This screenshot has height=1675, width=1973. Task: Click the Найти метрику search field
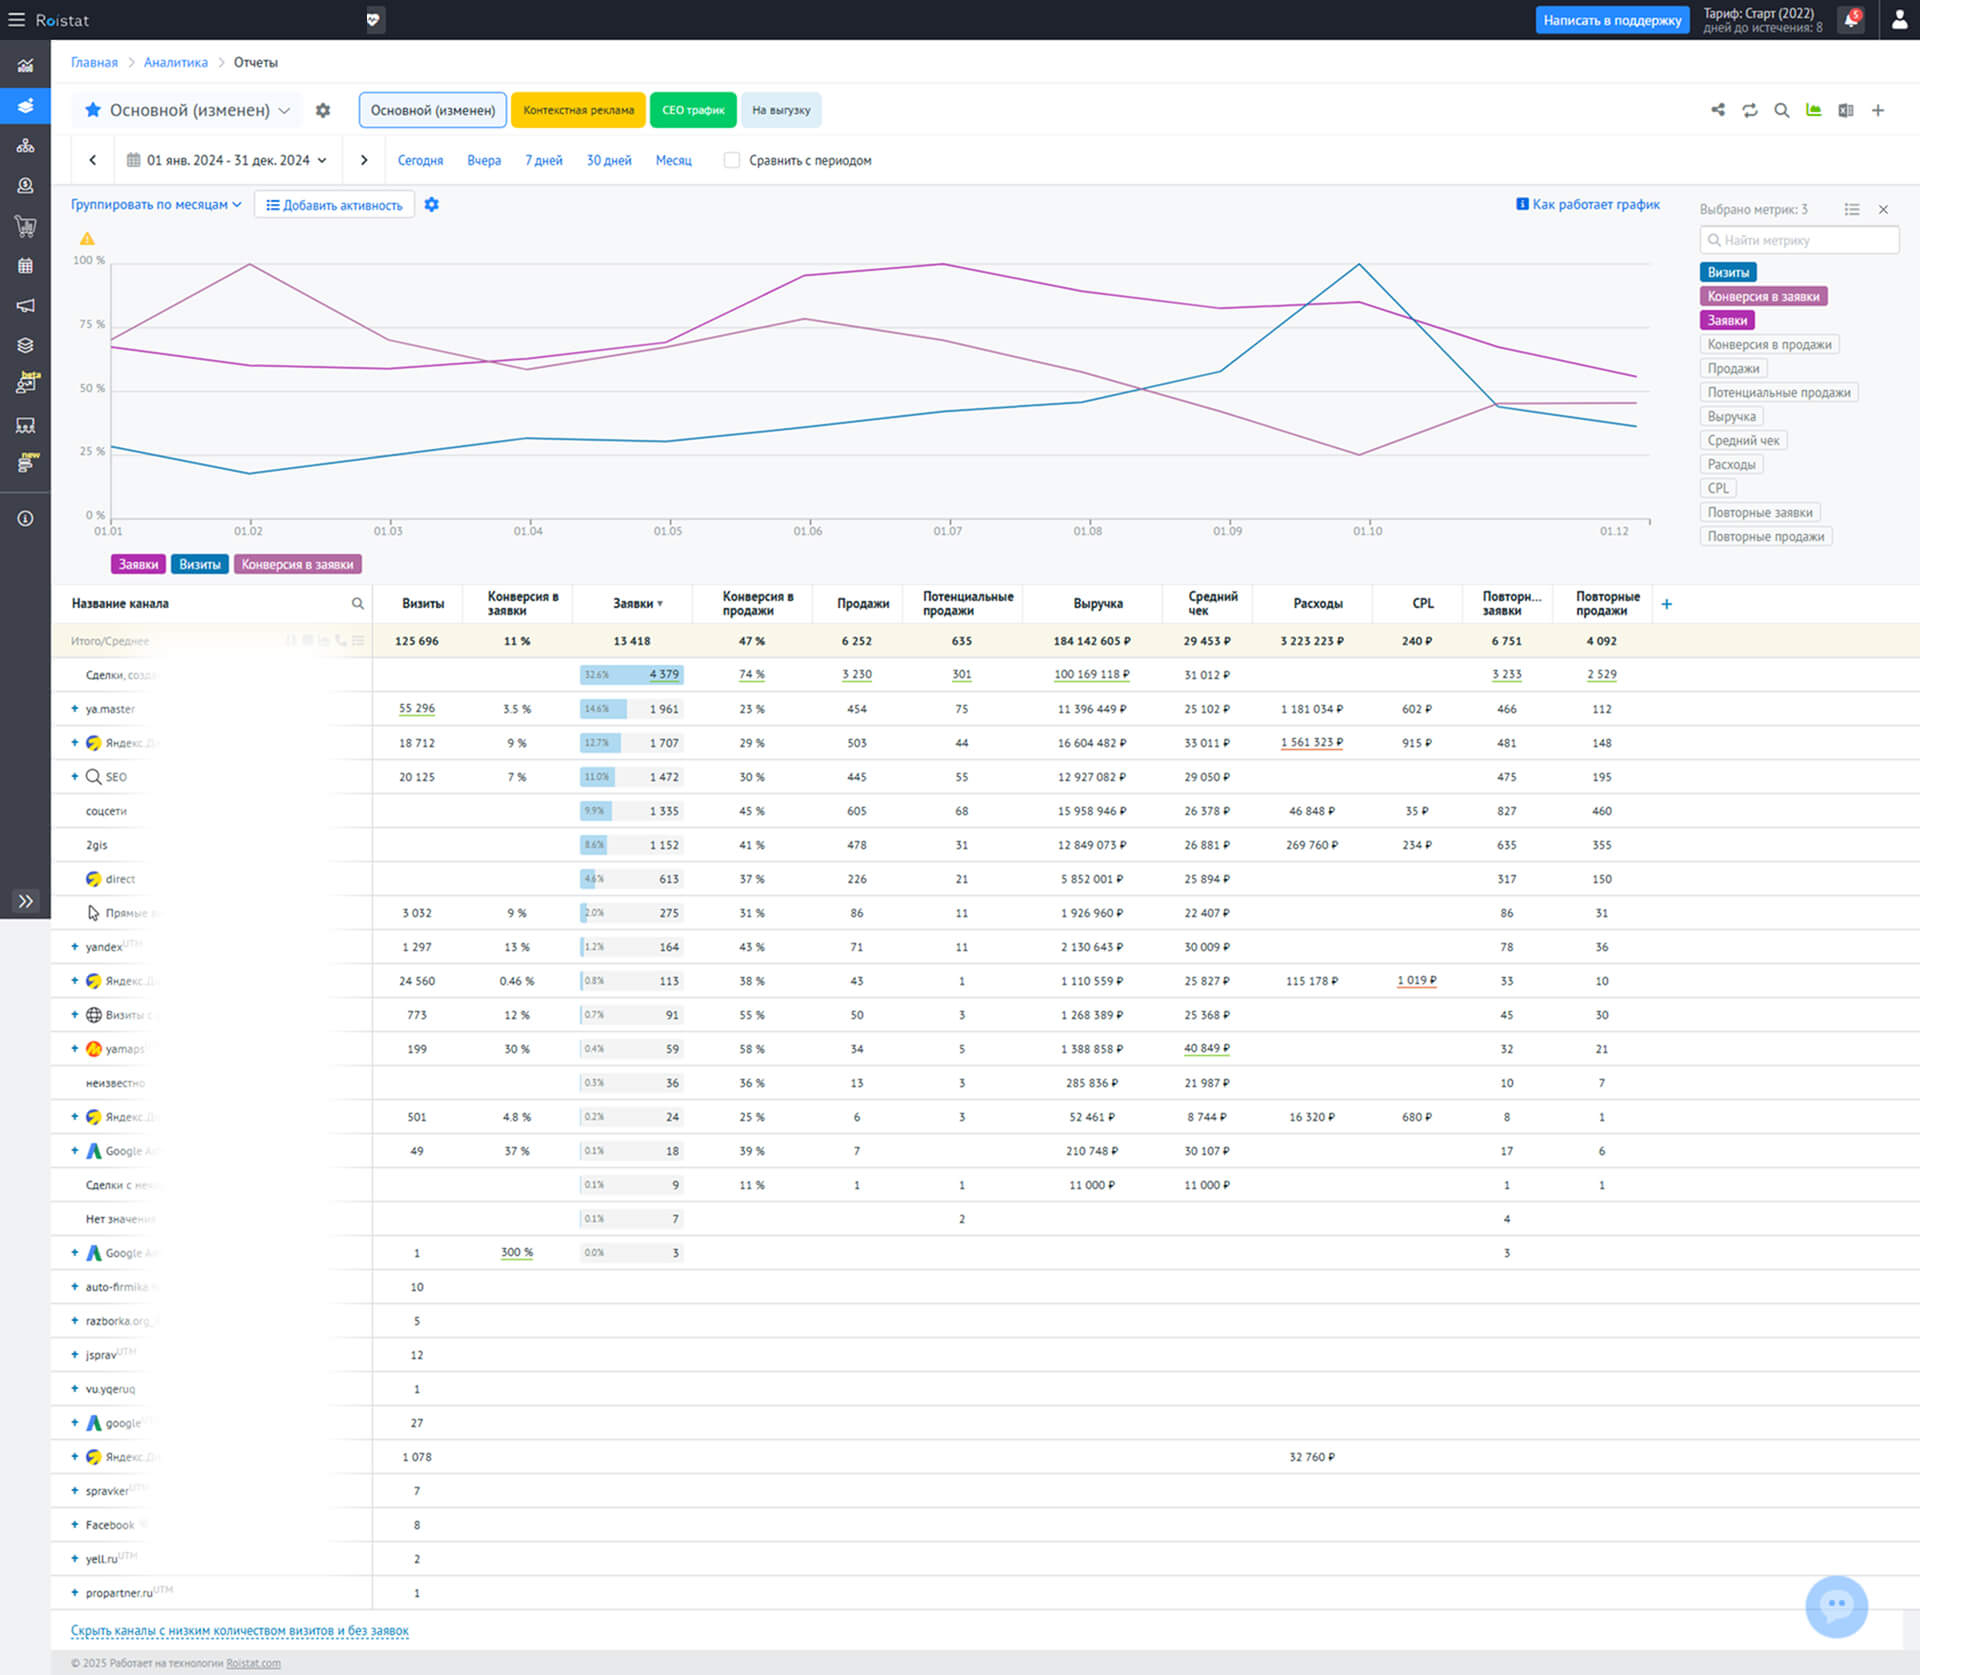click(1798, 240)
